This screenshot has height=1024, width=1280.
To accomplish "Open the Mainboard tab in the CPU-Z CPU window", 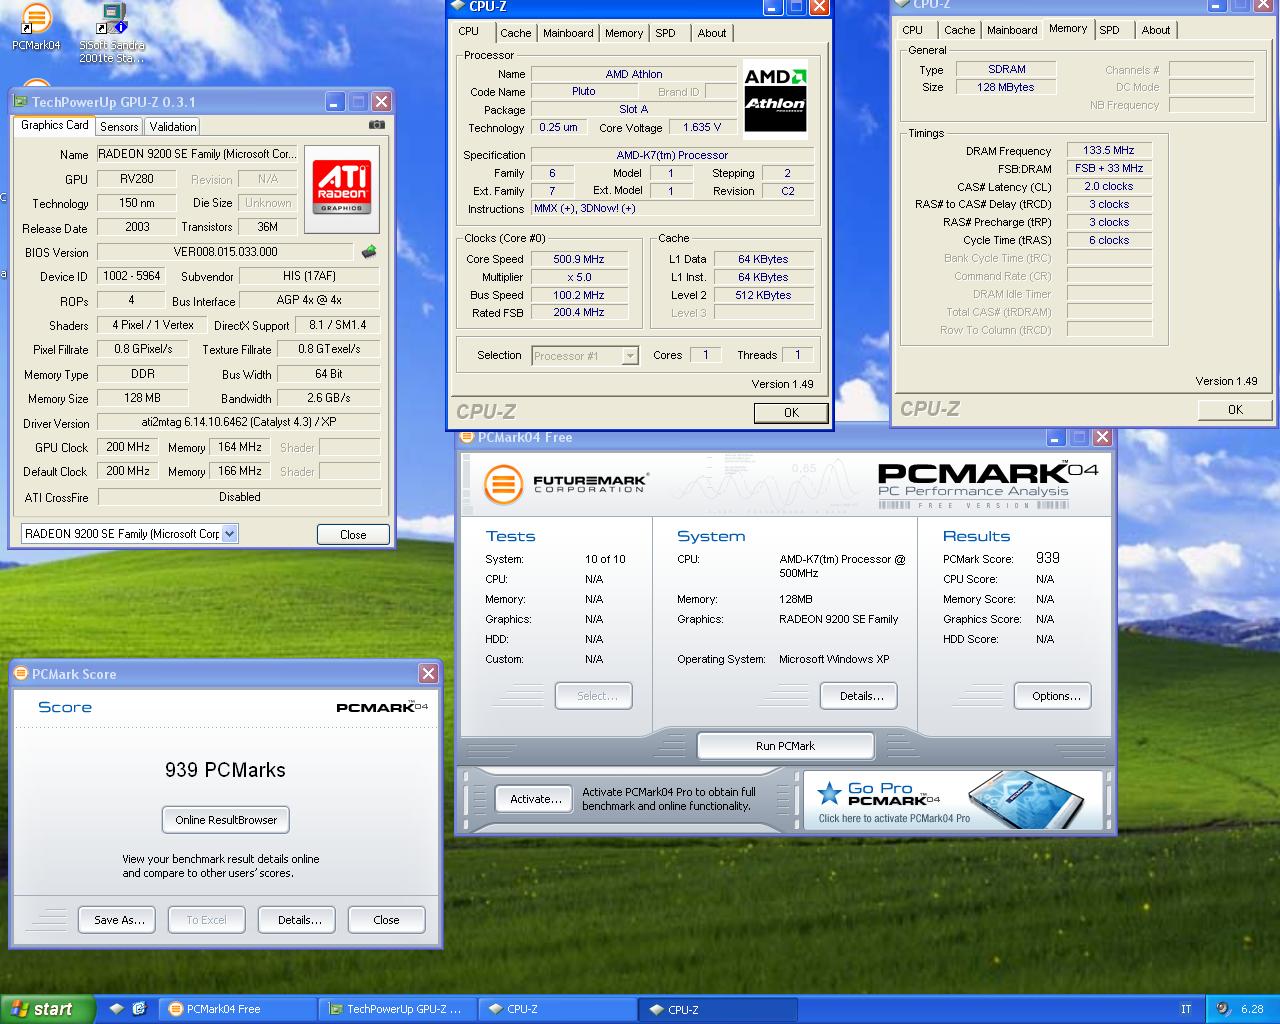I will click(568, 33).
